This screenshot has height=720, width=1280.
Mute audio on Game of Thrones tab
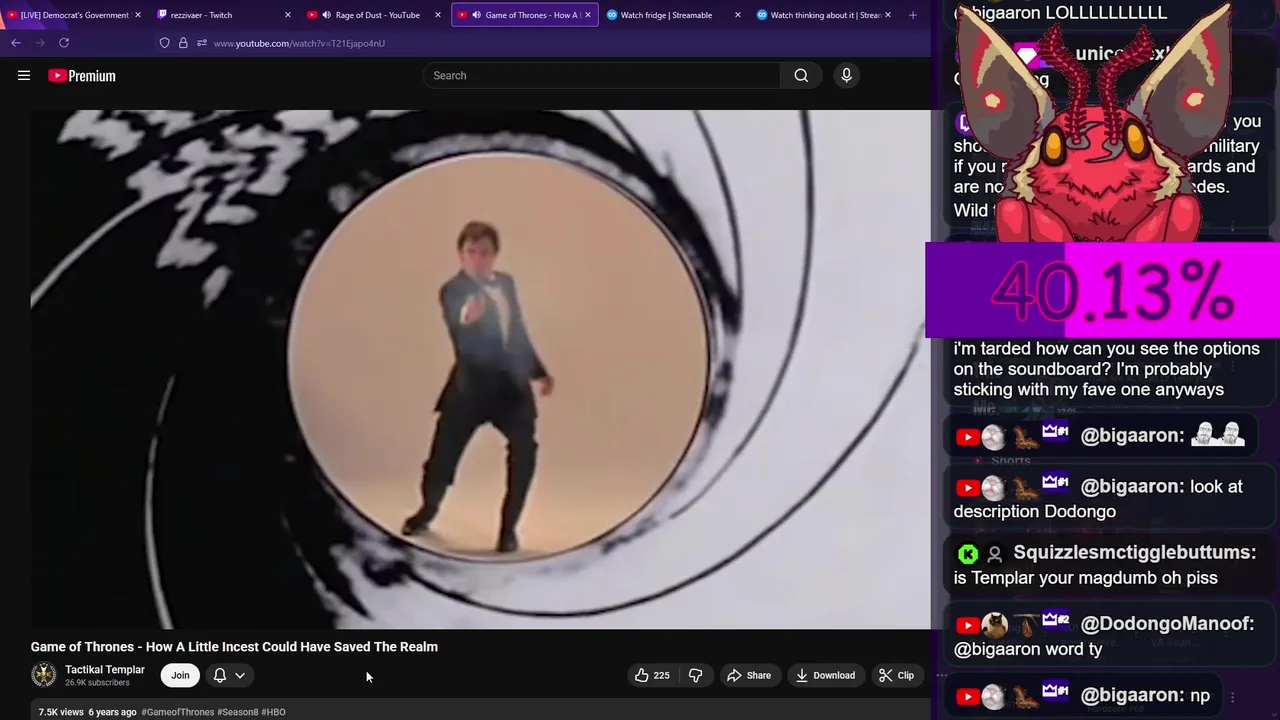(x=476, y=15)
